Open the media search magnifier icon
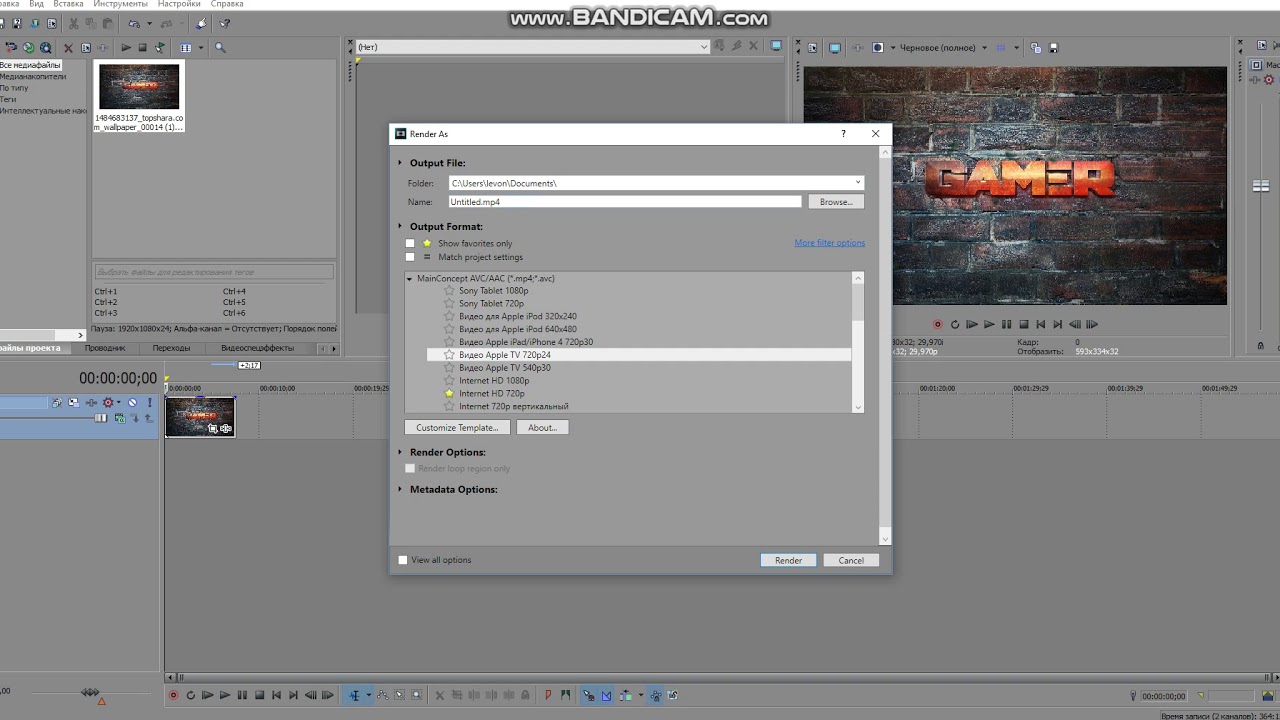 [220, 47]
